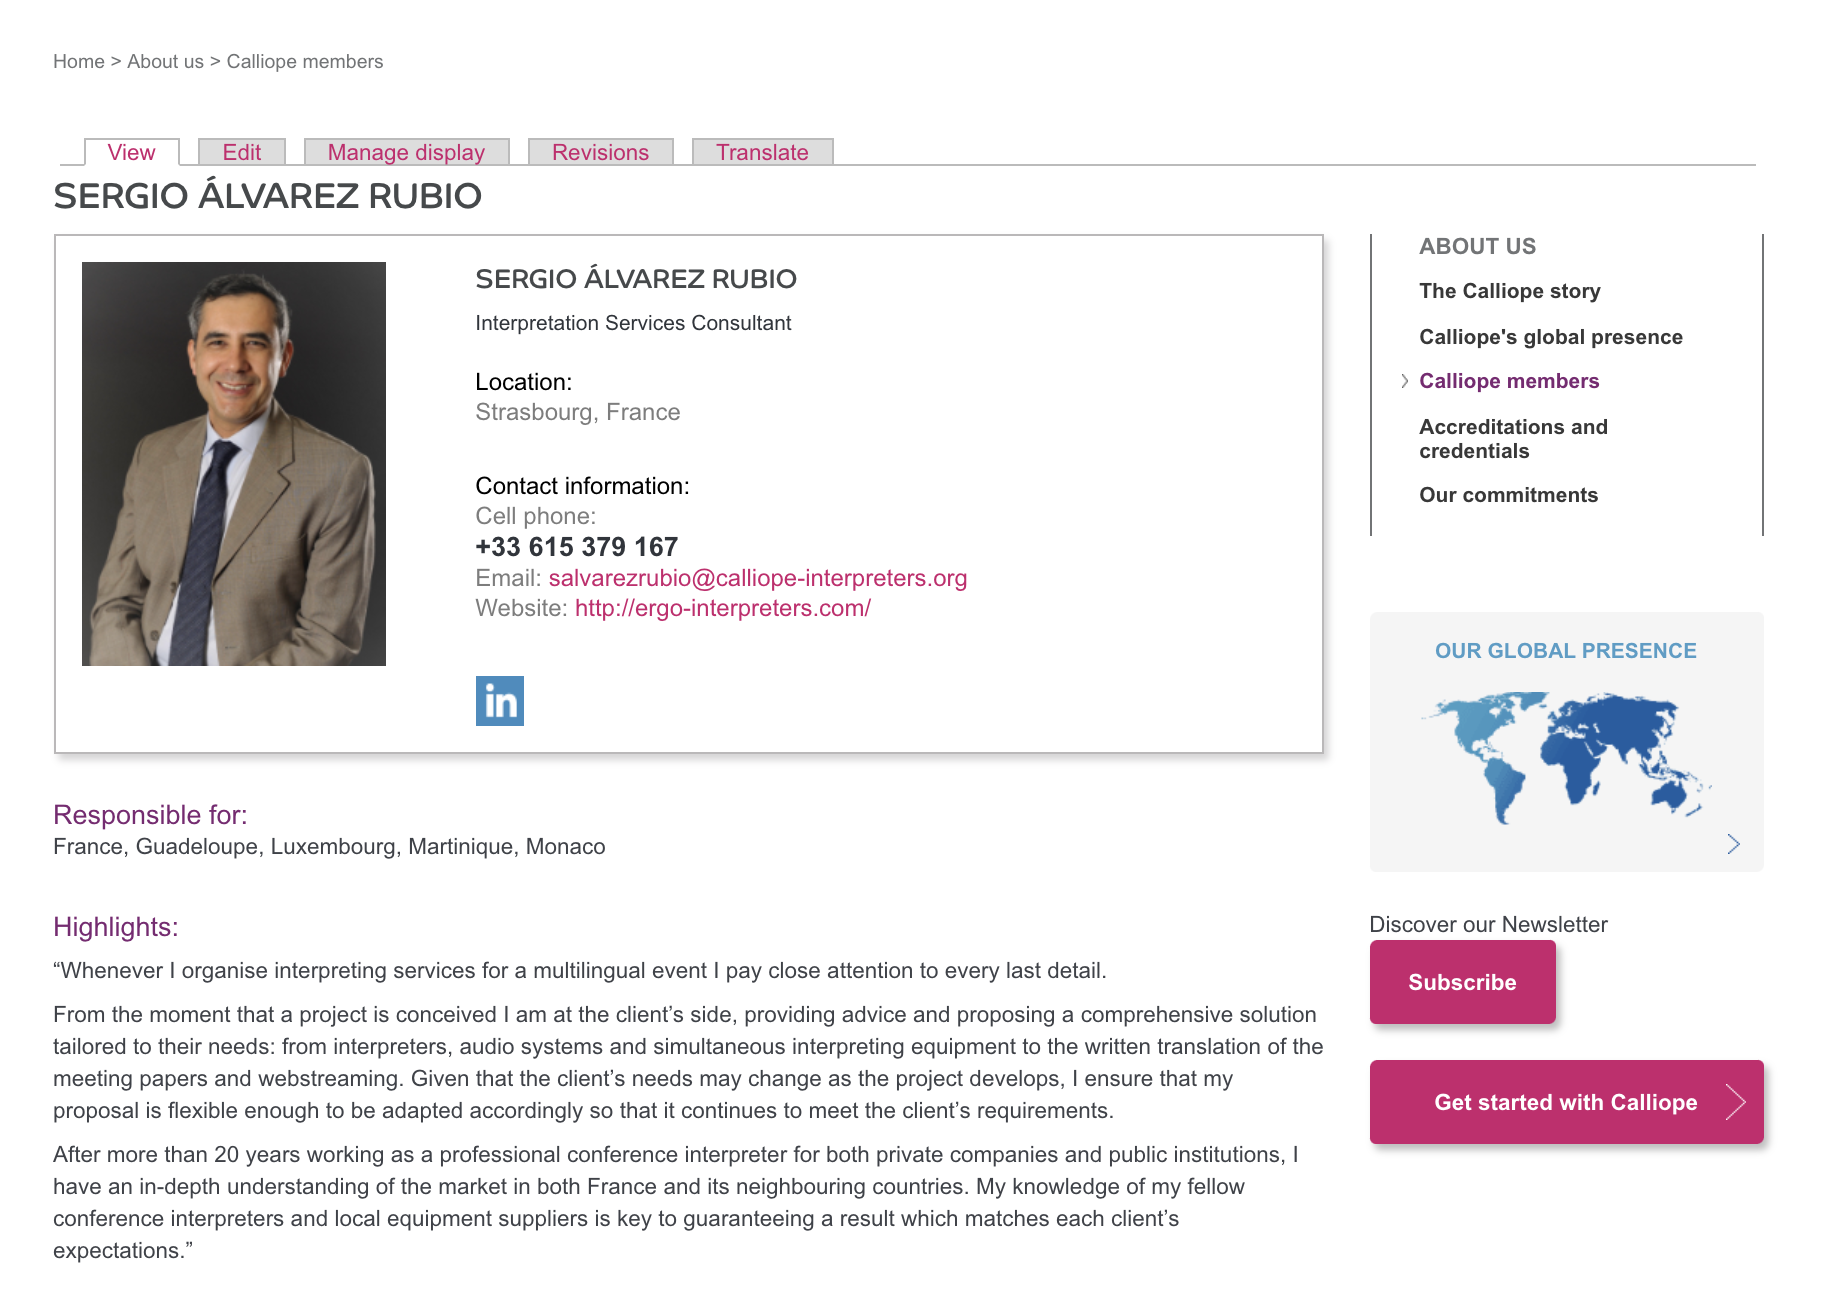
Task: Open the Translate tab
Action: tap(762, 152)
